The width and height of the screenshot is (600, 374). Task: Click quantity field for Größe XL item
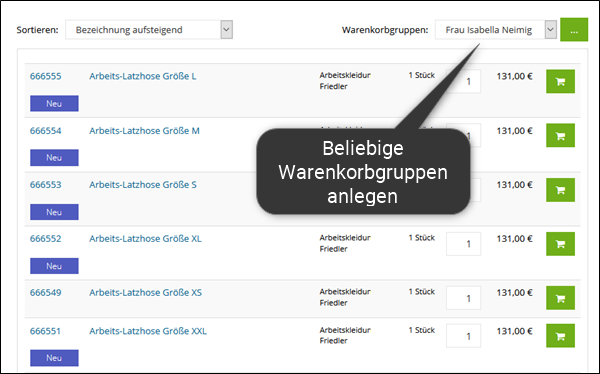[x=463, y=244]
